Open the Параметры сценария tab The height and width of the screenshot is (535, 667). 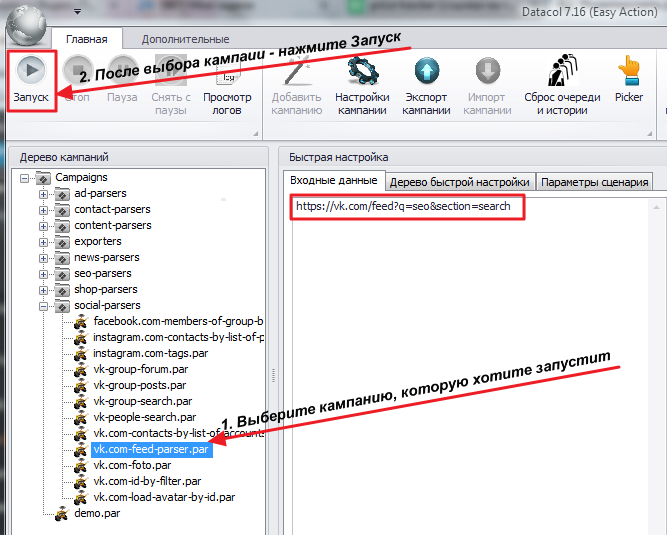[x=594, y=182]
